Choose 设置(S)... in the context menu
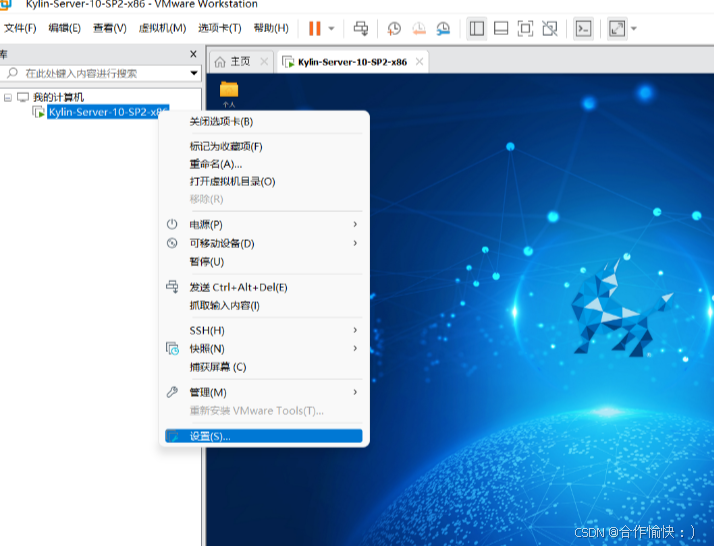Screen dimensions: 714x546 264,436
